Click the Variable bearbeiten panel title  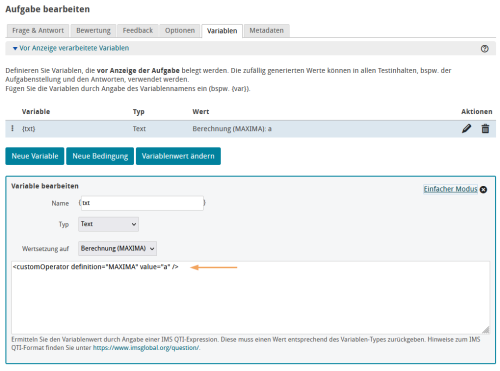[45, 186]
